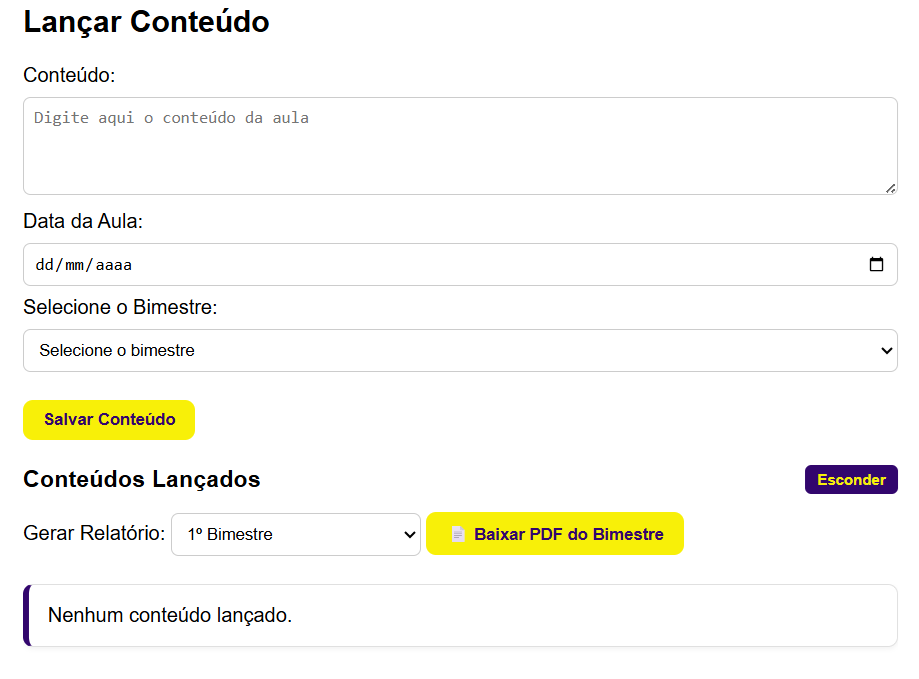919x679 pixels.
Task: Select the Lançar Conteúdo heading
Action: (x=146, y=22)
